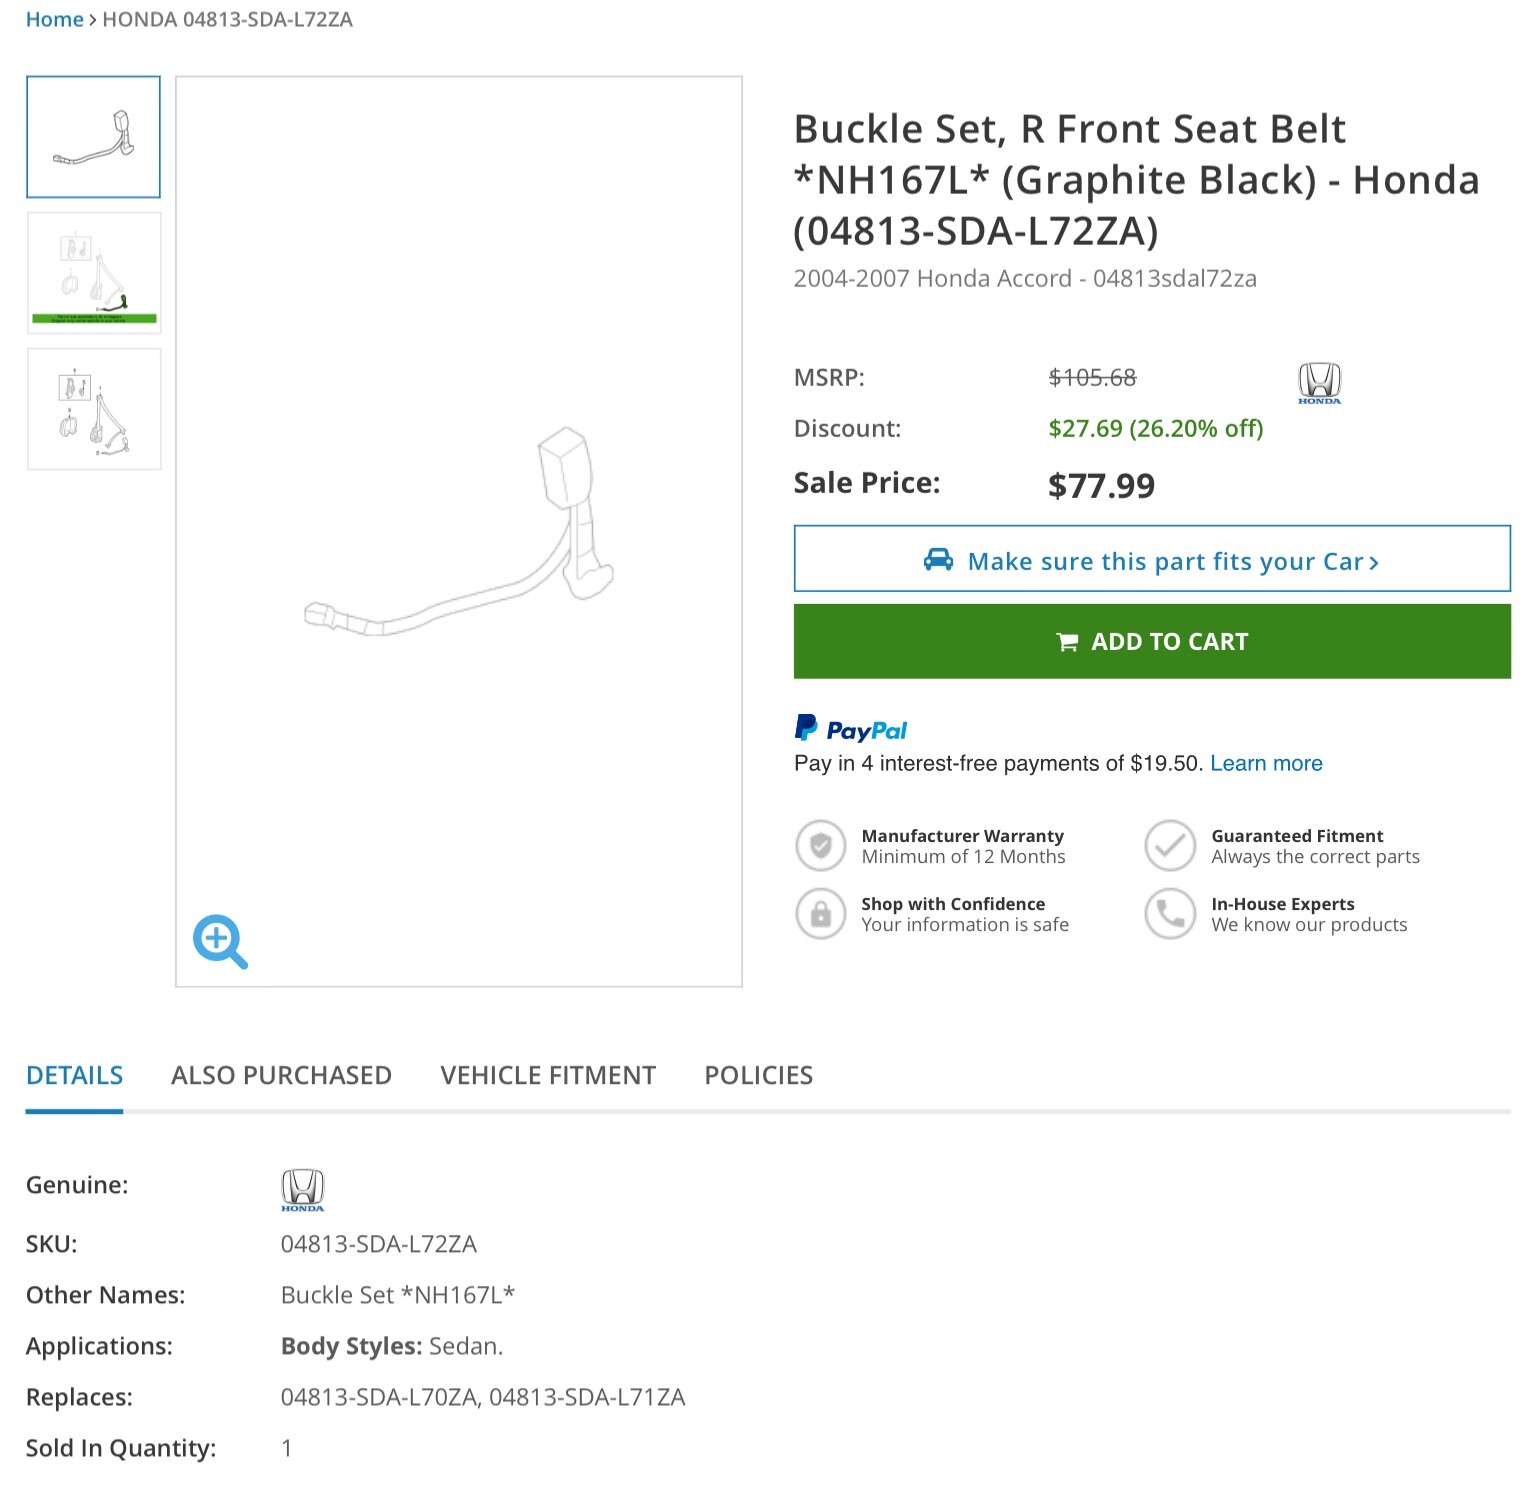Click the magnifier zoom icon on product image

[x=219, y=940]
